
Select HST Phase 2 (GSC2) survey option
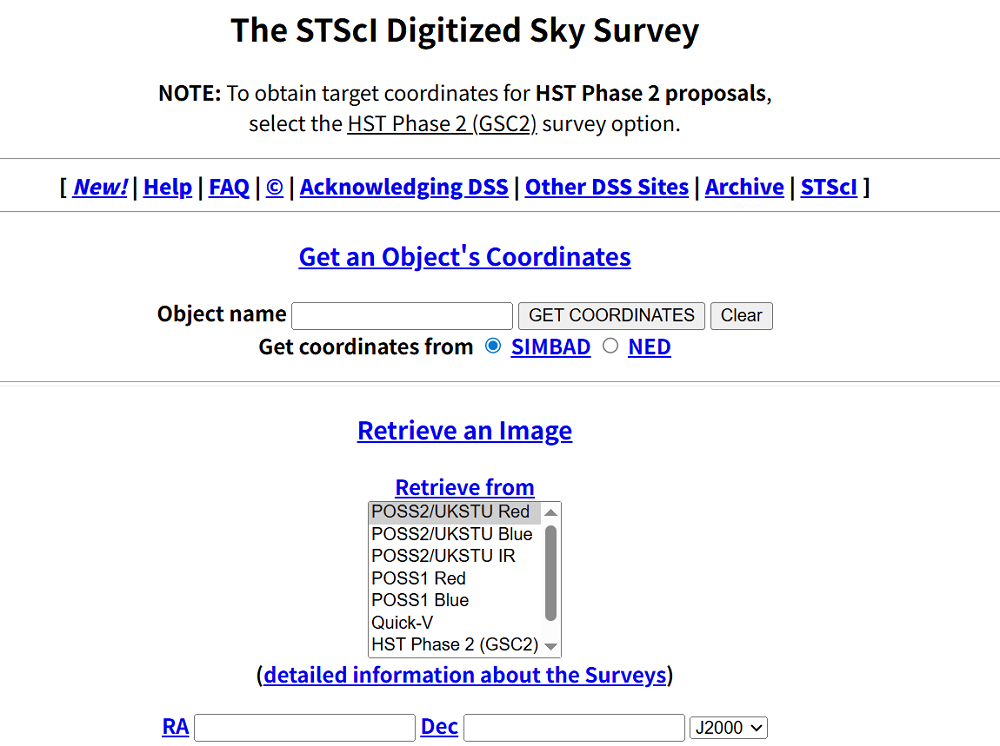[x=454, y=644]
